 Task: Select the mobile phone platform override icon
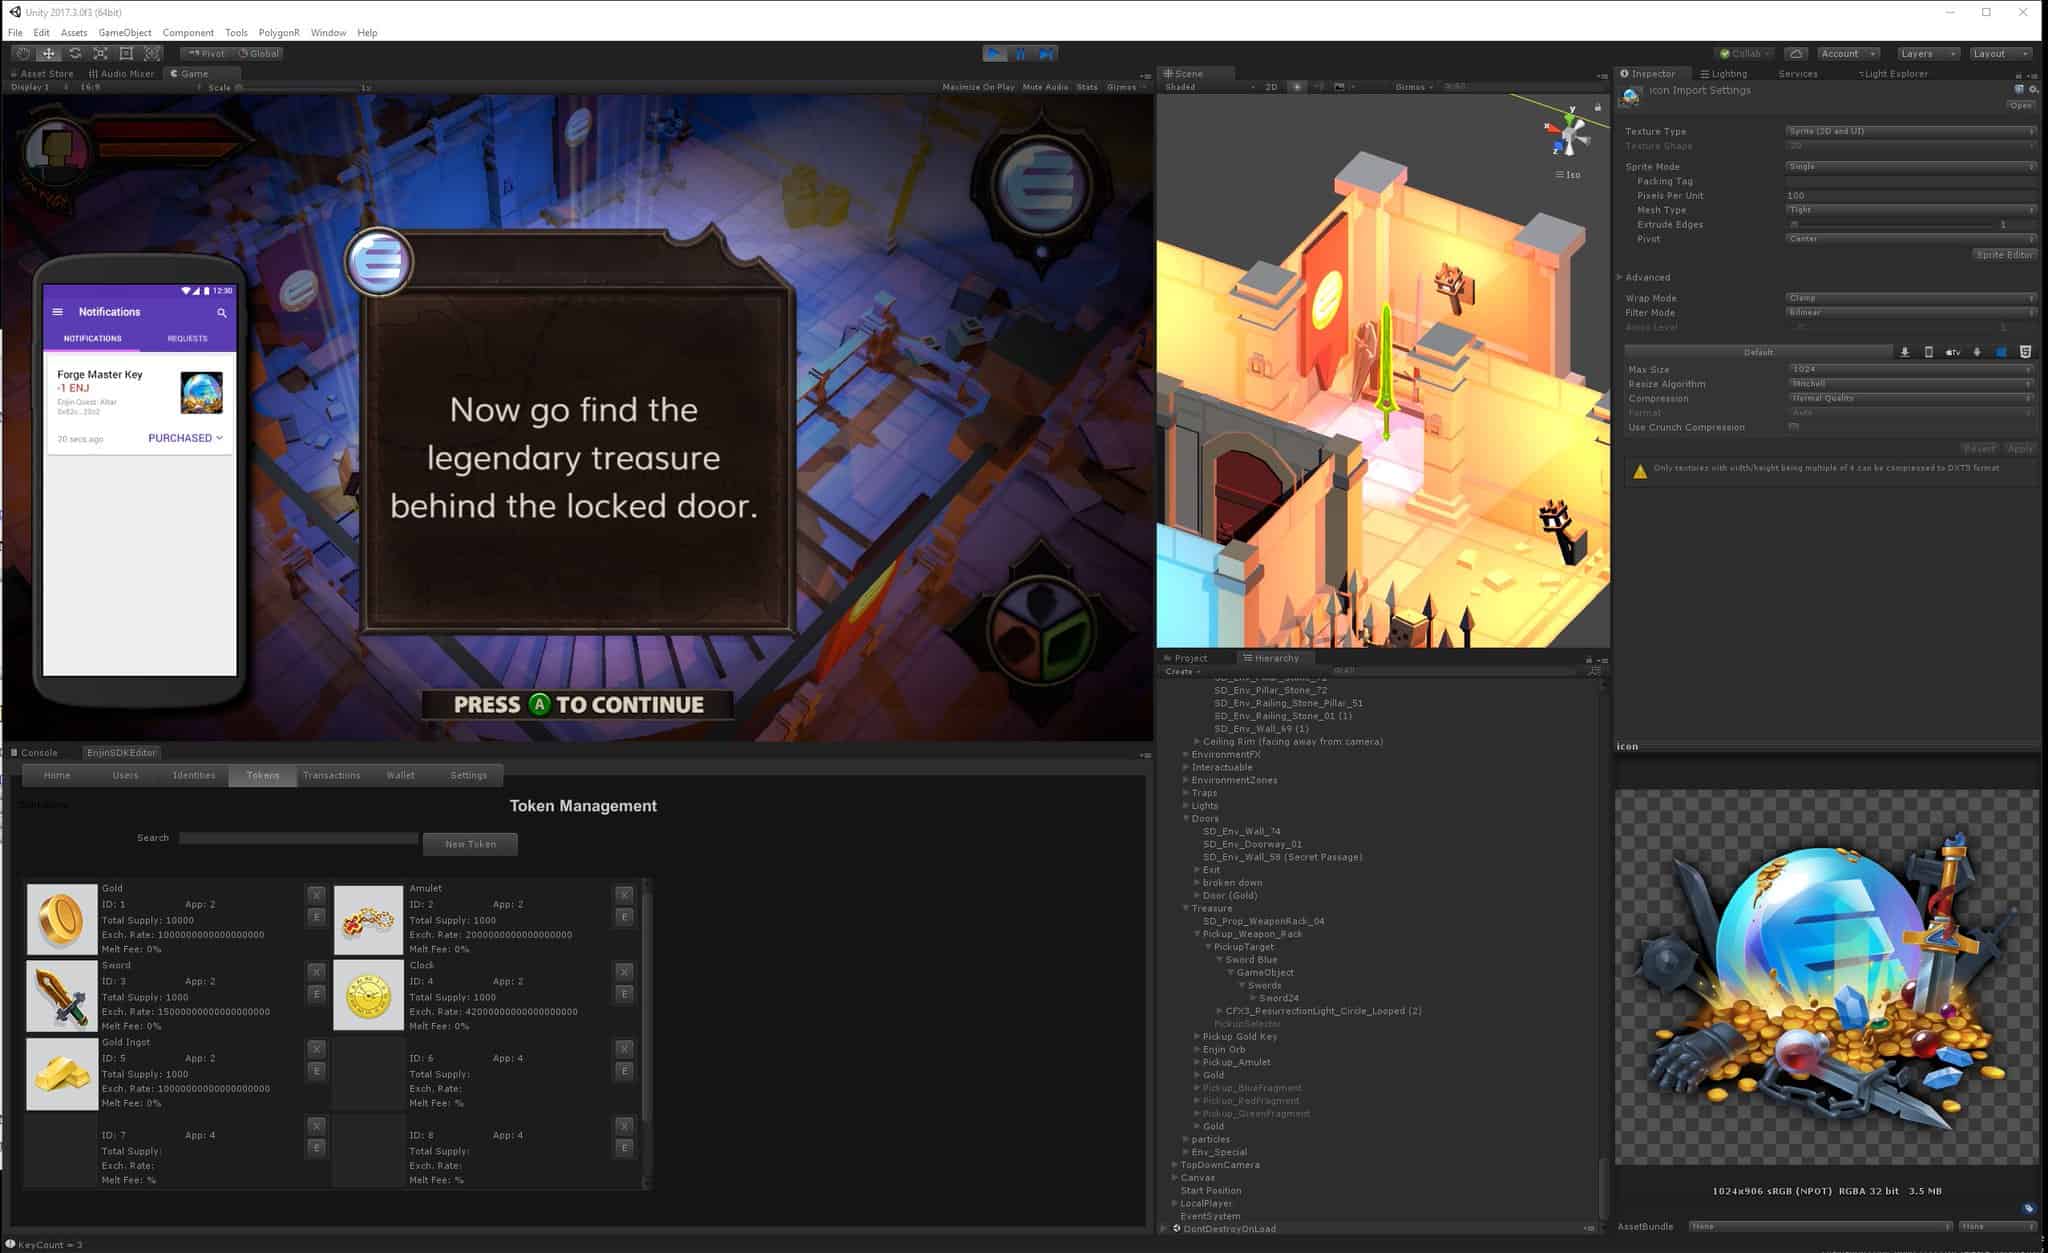(x=1929, y=352)
